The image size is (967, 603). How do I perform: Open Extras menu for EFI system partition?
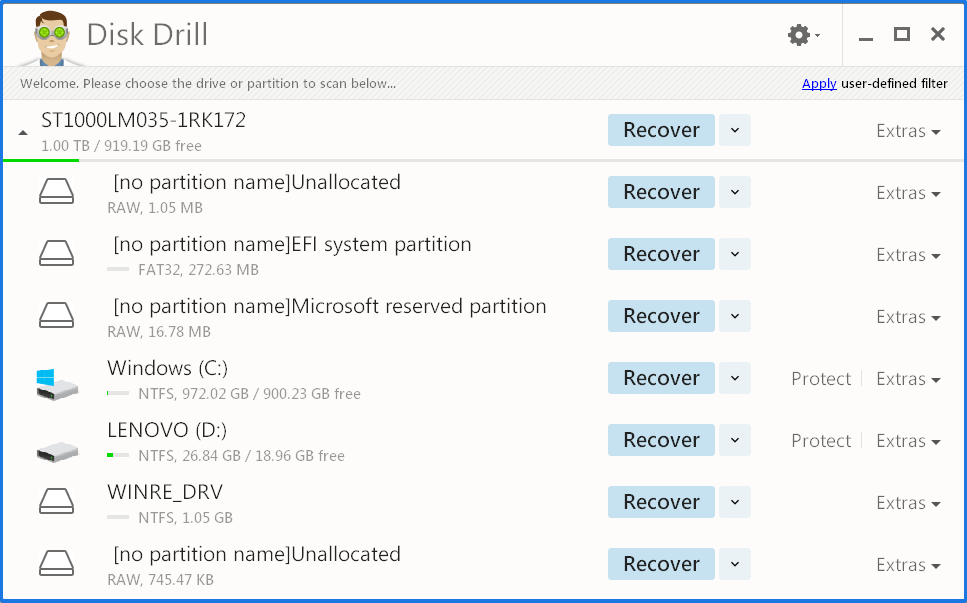[908, 255]
